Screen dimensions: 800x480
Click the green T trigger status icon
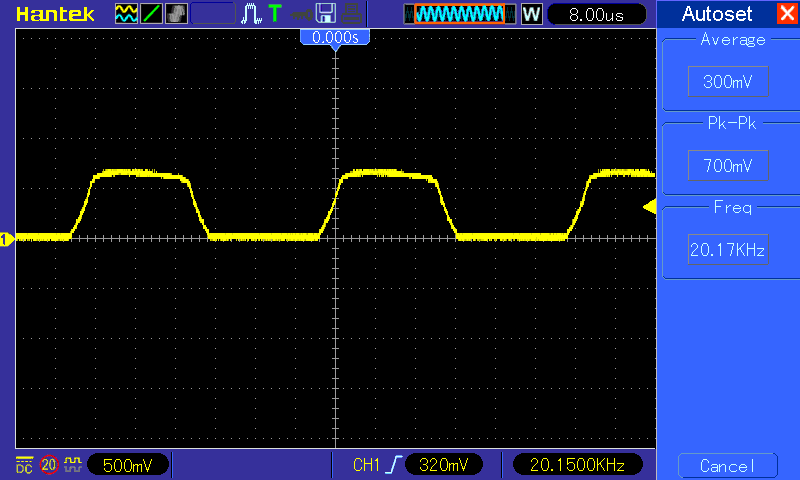tap(275, 14)
